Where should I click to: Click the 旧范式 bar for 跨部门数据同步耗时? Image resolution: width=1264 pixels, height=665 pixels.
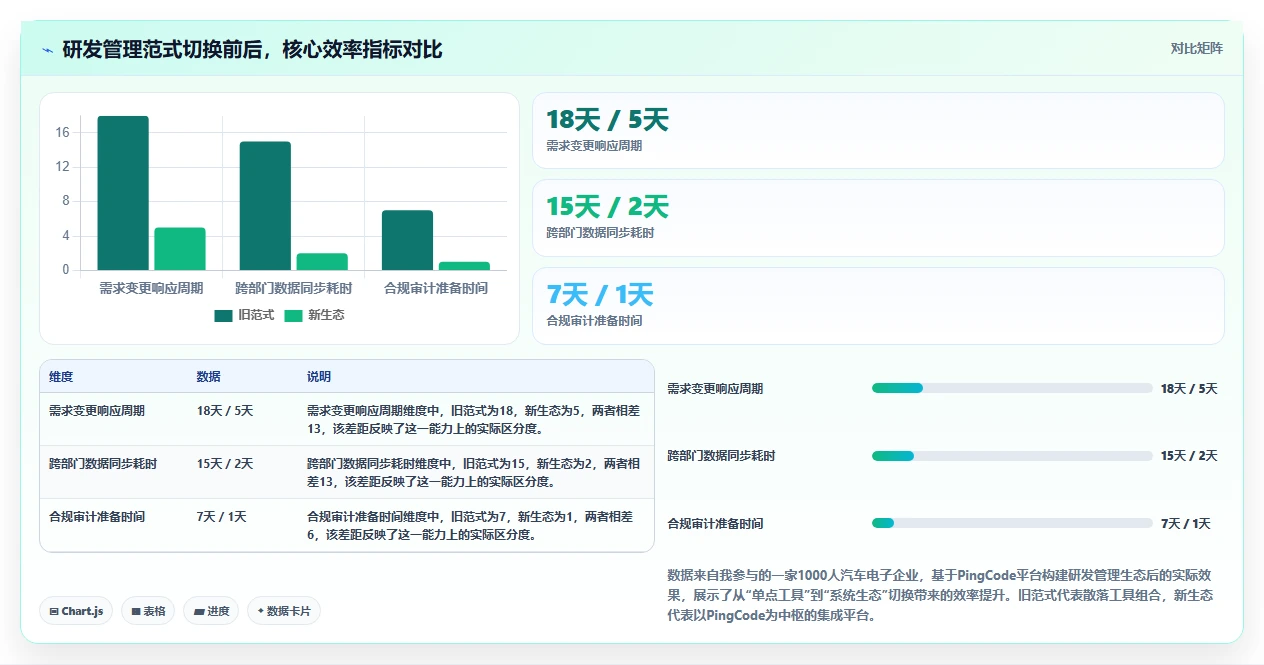pos(265,206)
